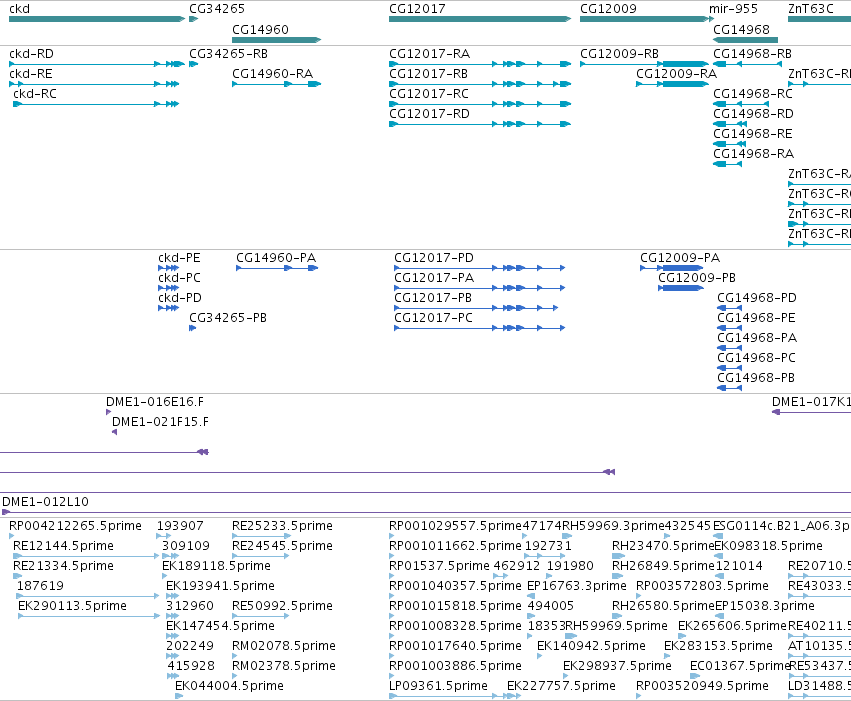Select the CG12017-PB protein label
The width and height of the screenshot is (851, 701).
tap(433, 298)
